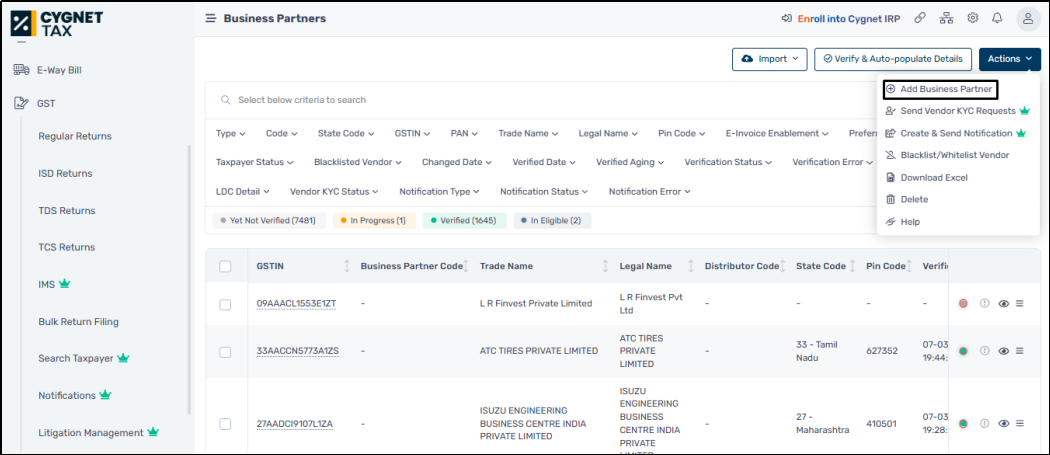Check the row for 33AACCN5773A1ZS
This screenshot has height=455, width=1050.
click(225, 352)
